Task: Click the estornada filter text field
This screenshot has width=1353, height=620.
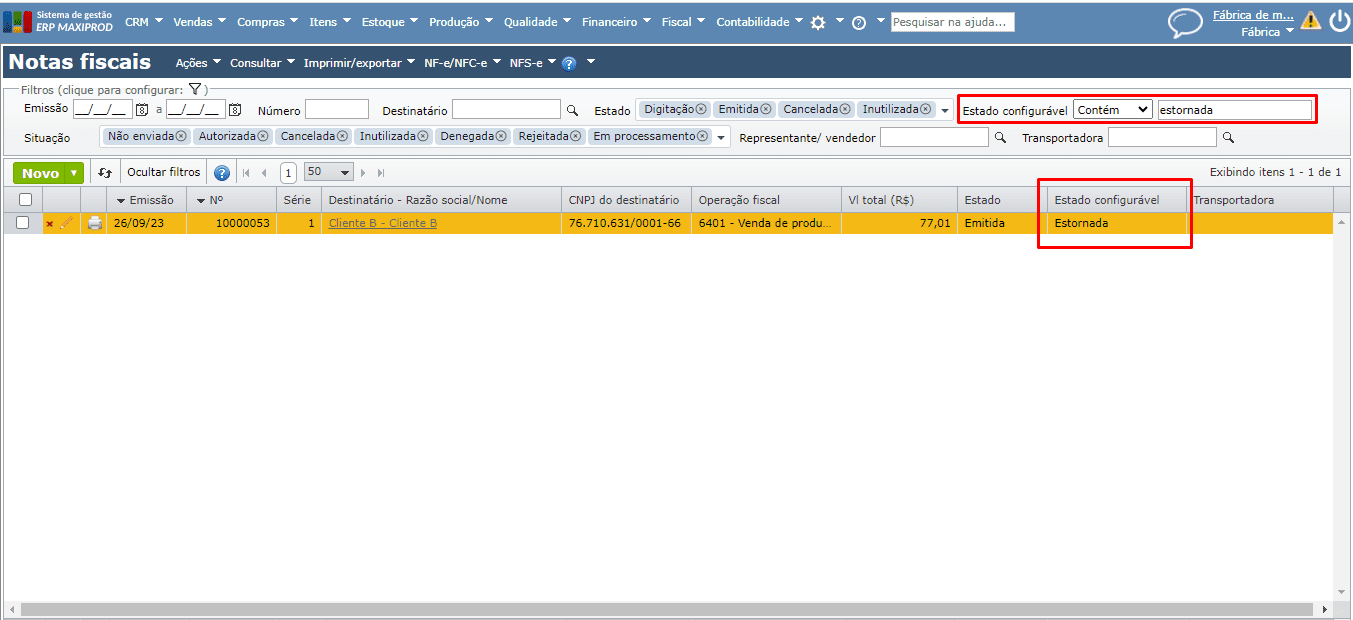Action: click(x=1235, y=110)
